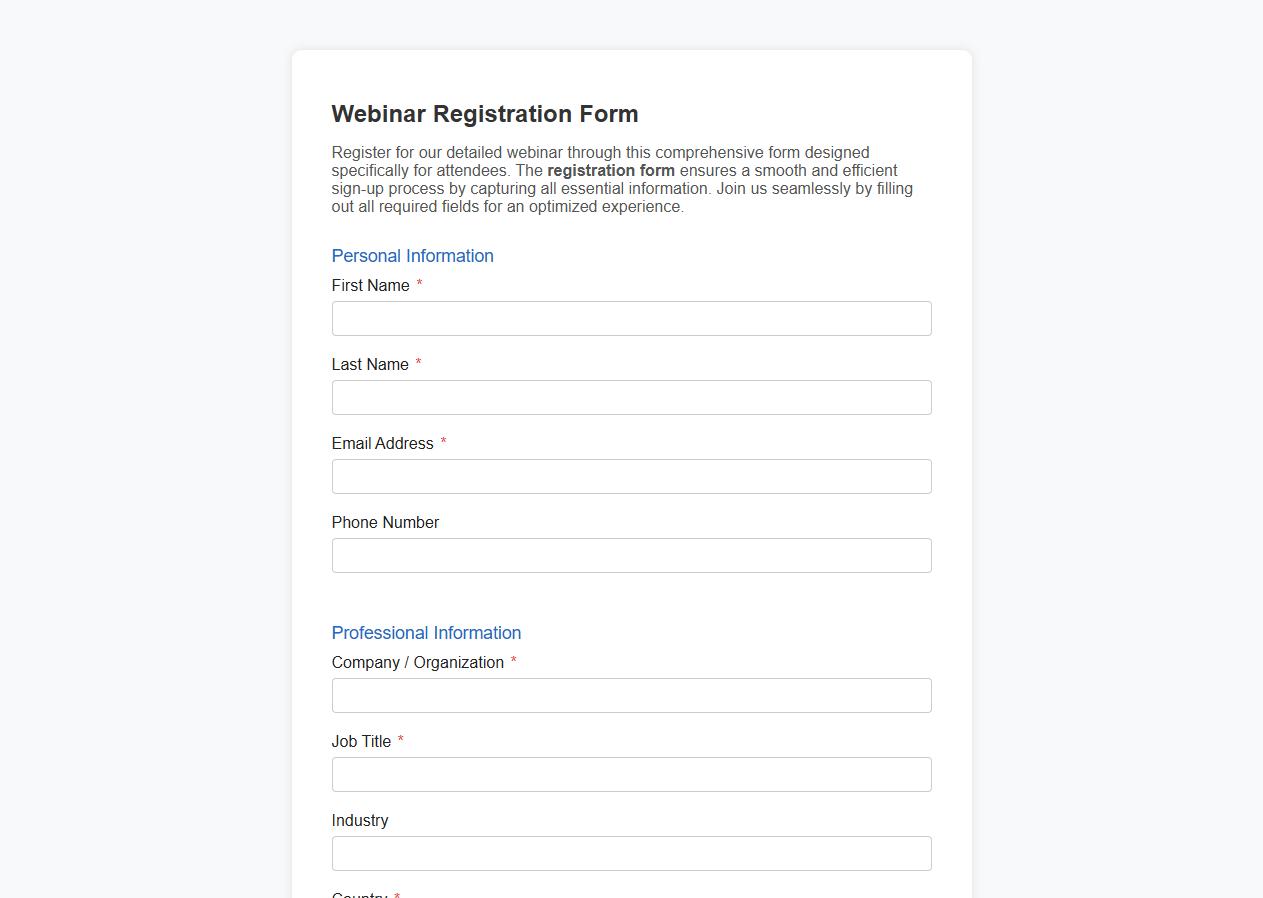Viewport: 1263px width, 898px height.
Task: Select the Personal Information section heading
Action: tap(412, 256)
